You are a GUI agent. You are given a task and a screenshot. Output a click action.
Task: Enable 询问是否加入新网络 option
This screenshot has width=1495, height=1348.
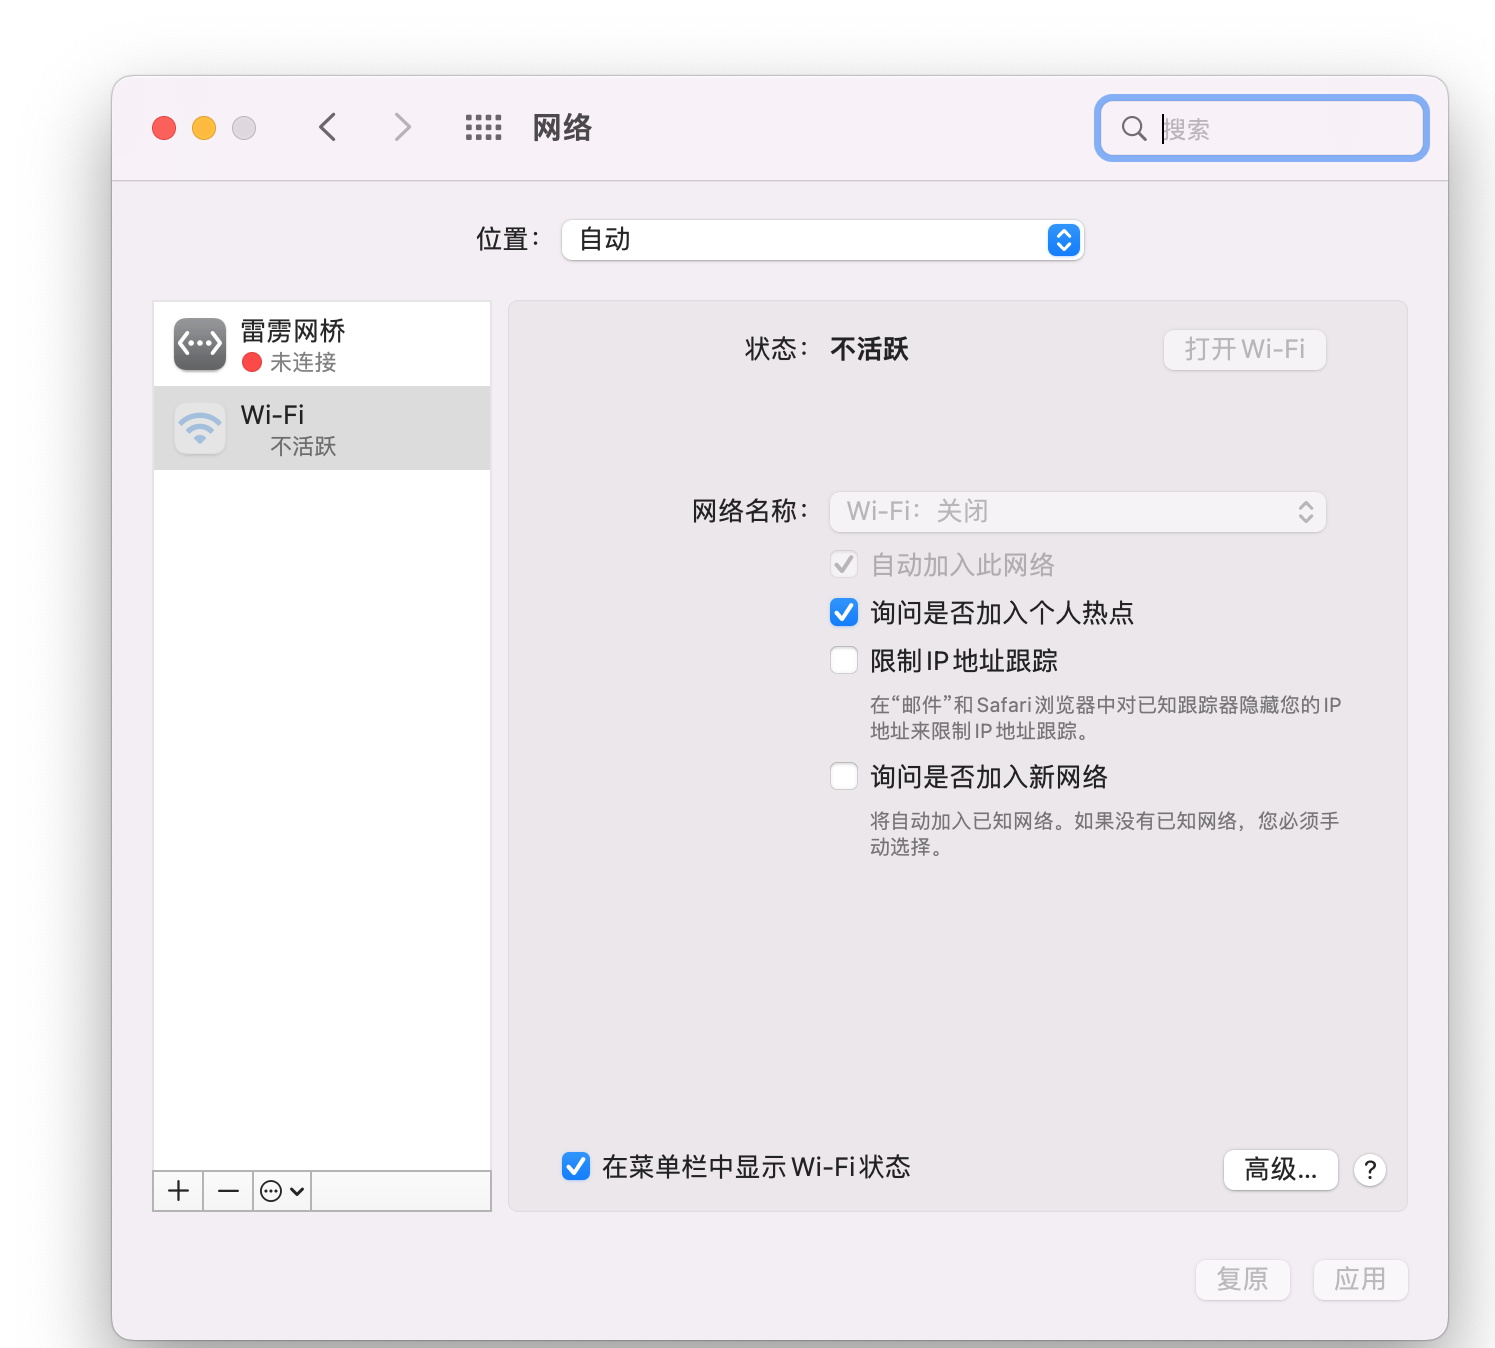(843, 776)
